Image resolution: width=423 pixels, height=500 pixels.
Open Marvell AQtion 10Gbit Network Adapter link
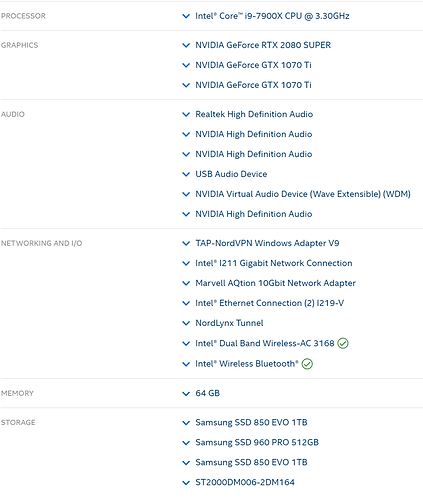click(x=275, y=283)
